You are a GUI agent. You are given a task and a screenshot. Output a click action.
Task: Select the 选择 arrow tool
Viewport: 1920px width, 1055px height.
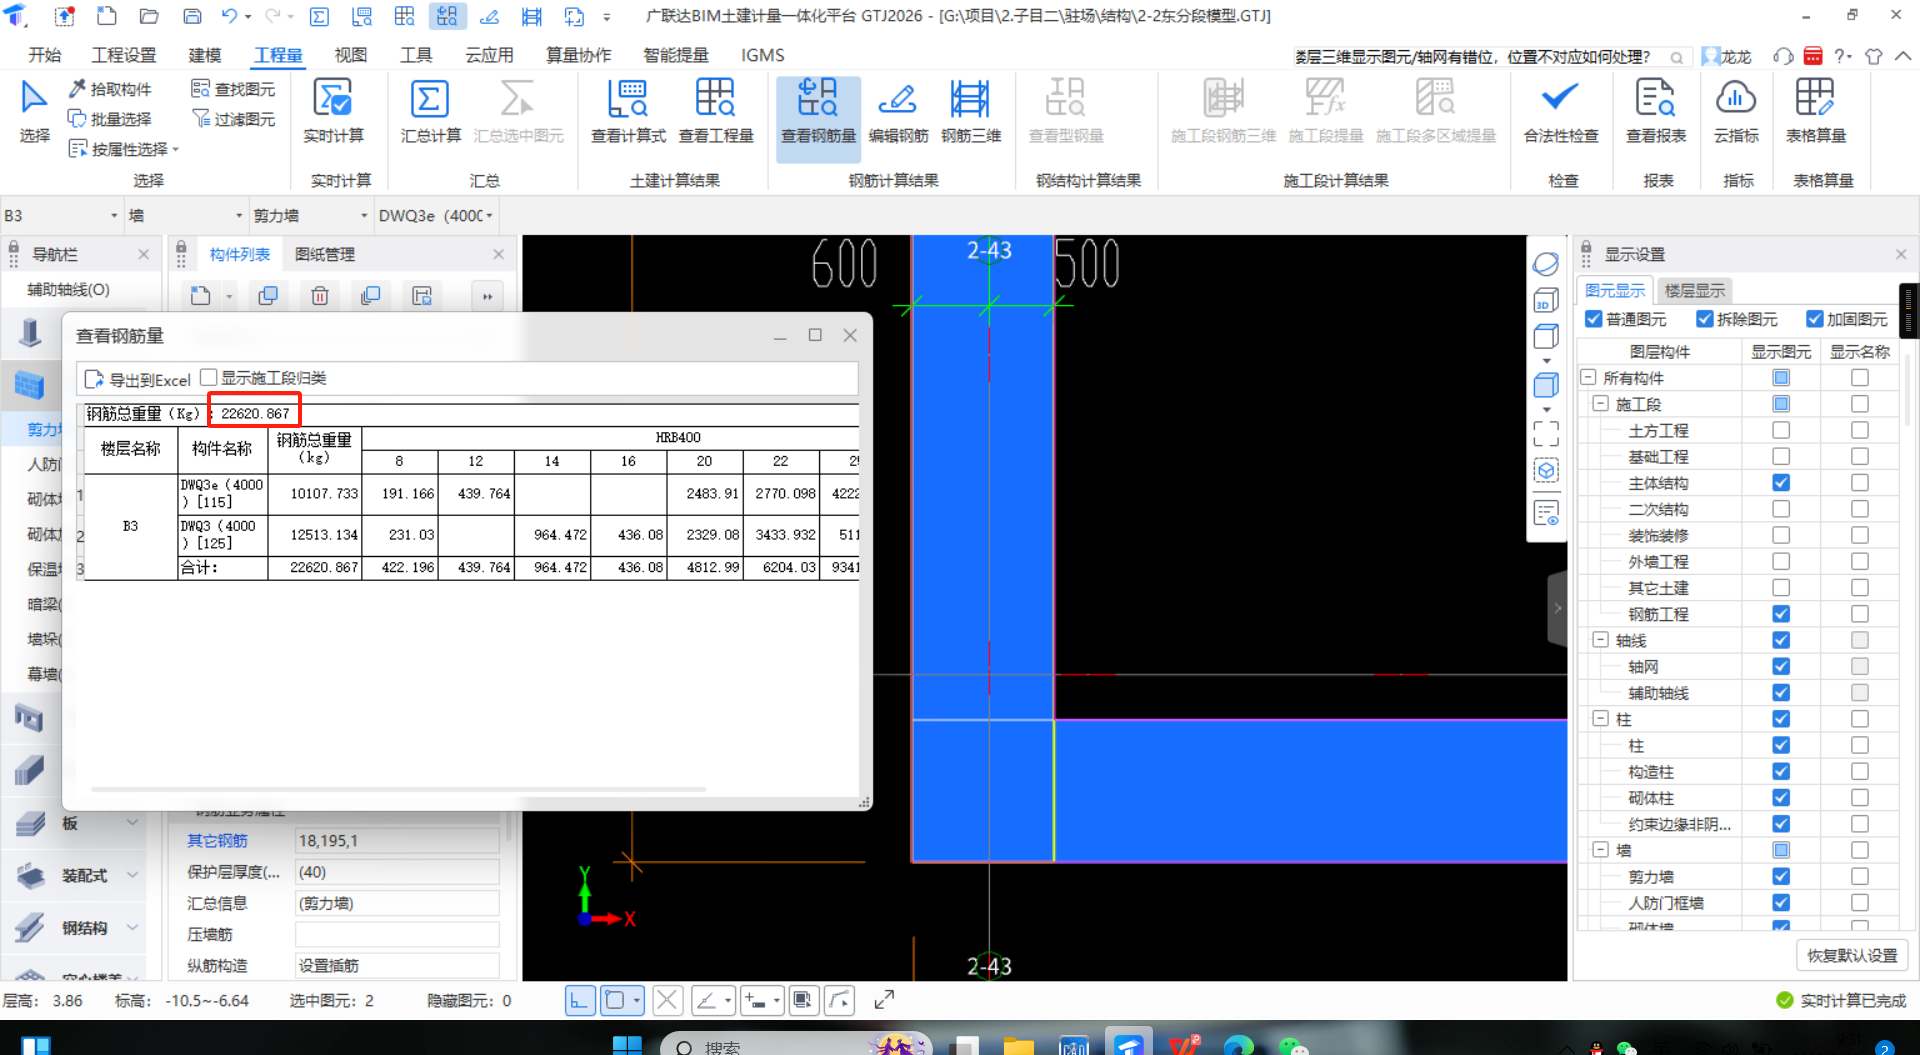point(34,111)
